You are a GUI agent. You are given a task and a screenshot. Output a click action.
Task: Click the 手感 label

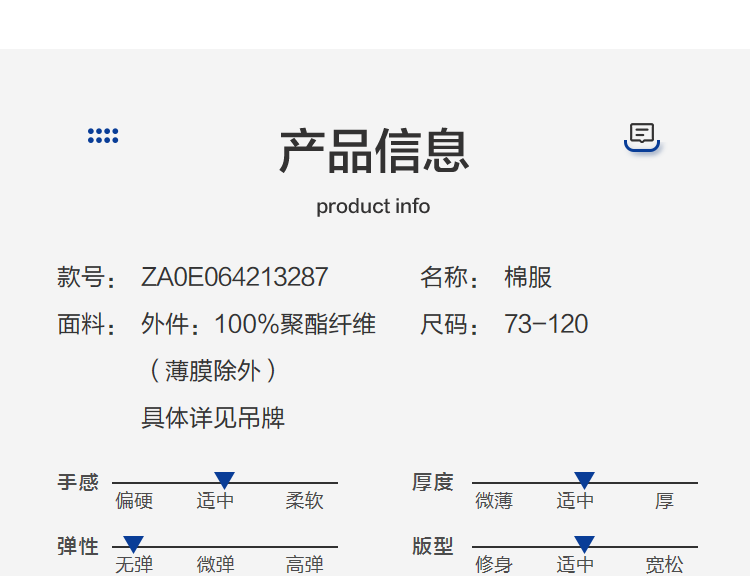78,482
